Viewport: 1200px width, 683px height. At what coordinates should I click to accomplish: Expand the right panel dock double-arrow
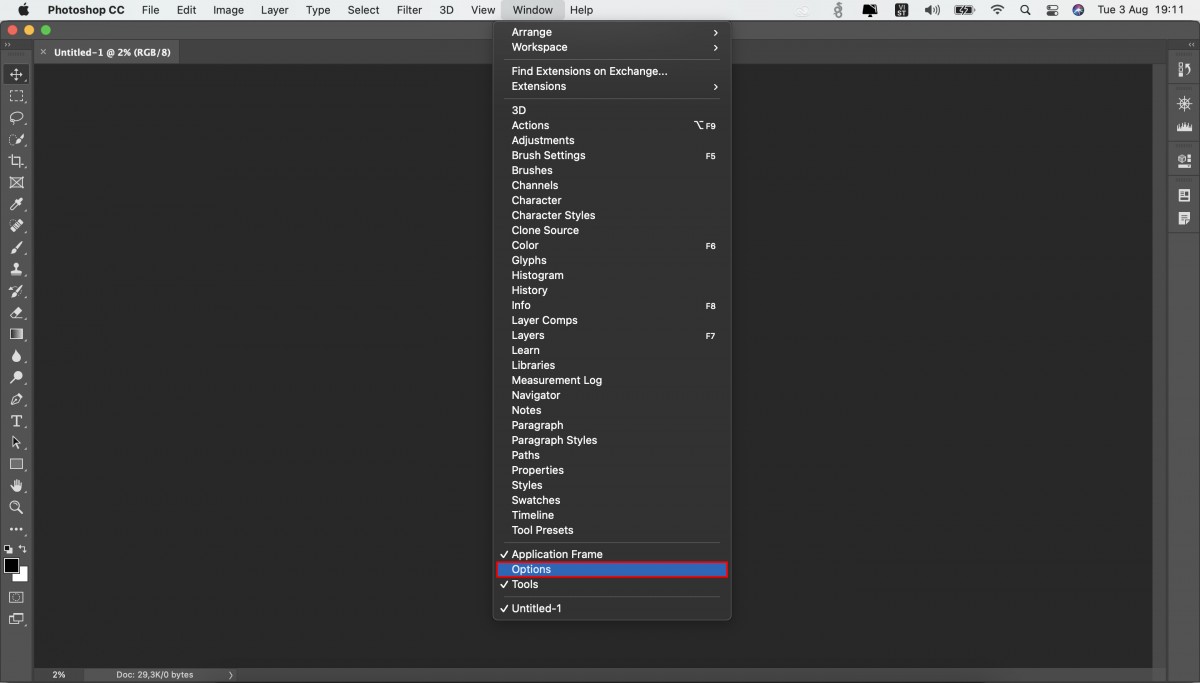tap(1191, 45)
